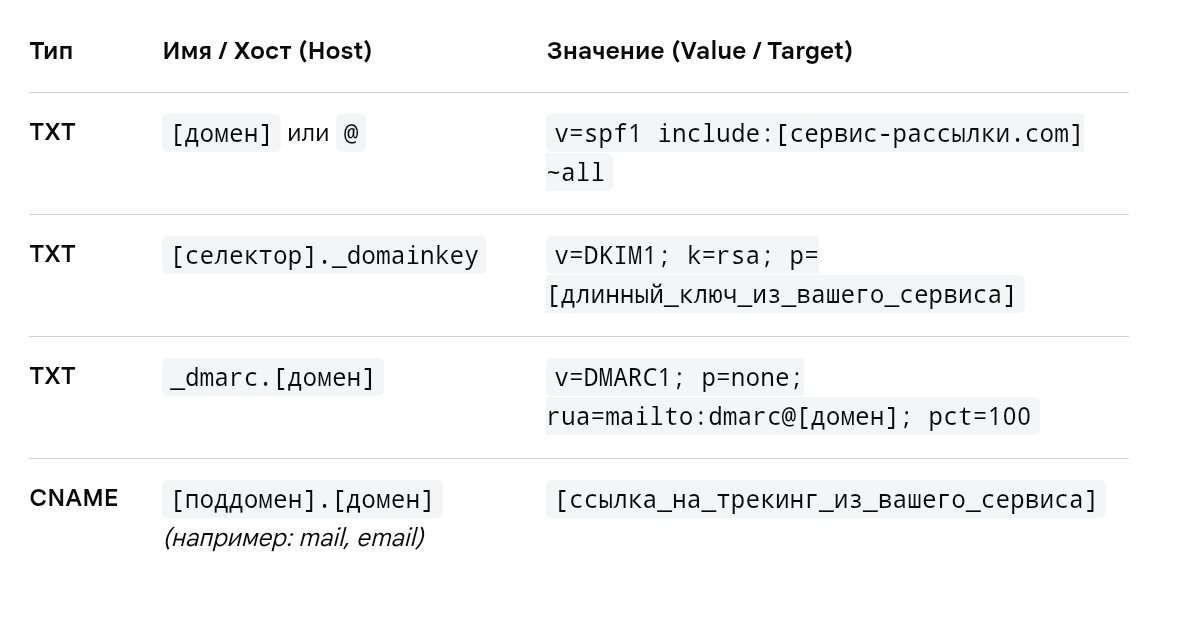Click the '~all' code snippet
The width and height of the screenshot is (1200, 624).
578,172
